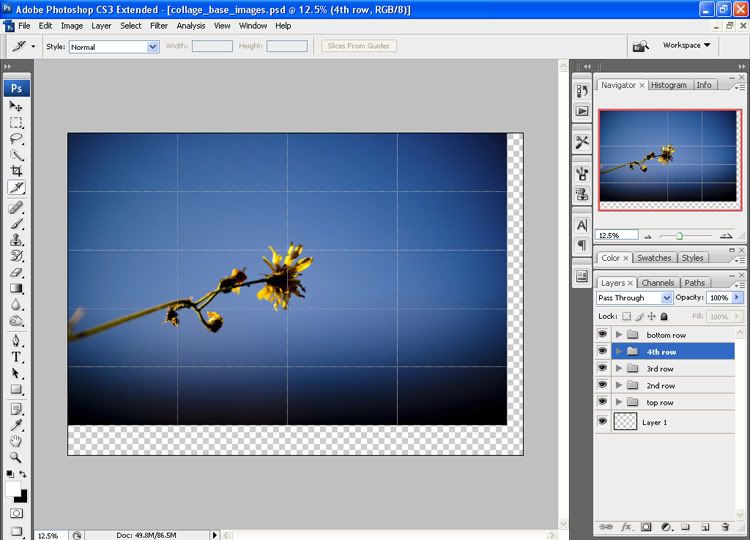The width and height of the screenshot is (750, 540).
Task: Select the History Brush tool
Action: (x=16, y=256)
